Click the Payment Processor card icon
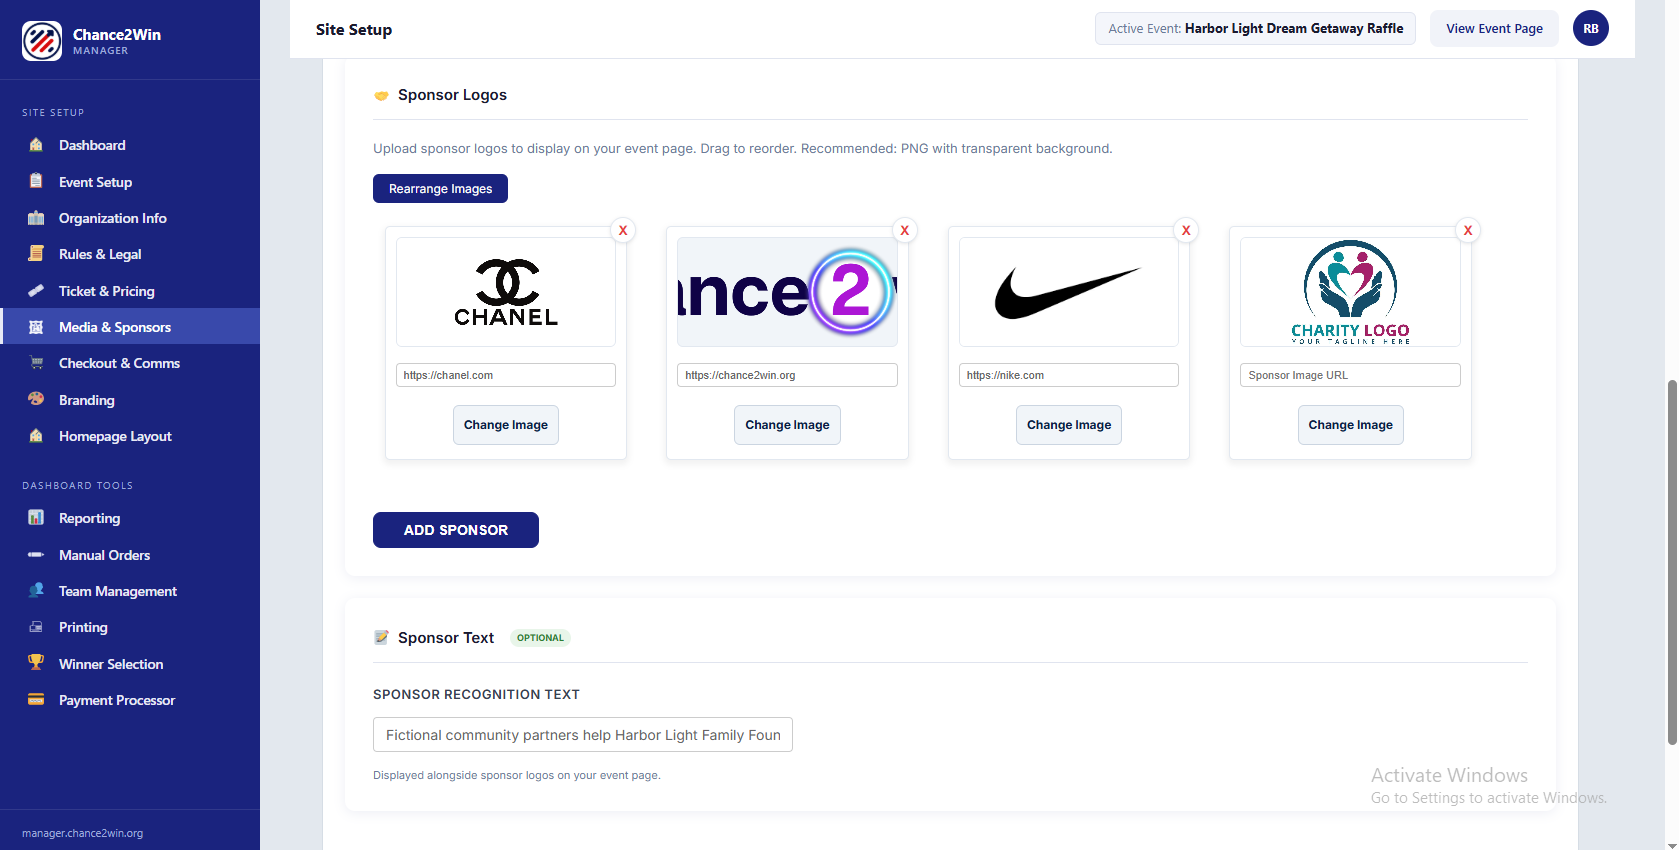Viewport: 1679px width, 850px height. (36, 700)
